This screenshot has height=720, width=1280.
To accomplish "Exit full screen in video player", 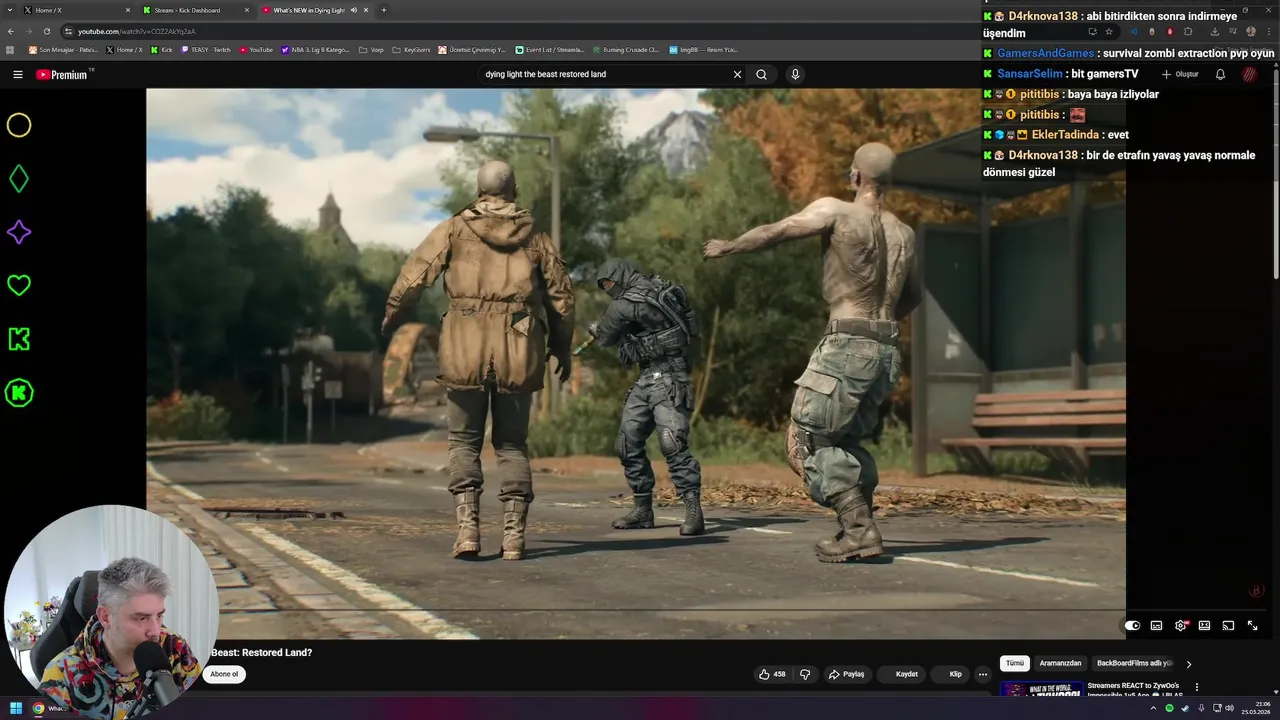I will [1252, 625].
